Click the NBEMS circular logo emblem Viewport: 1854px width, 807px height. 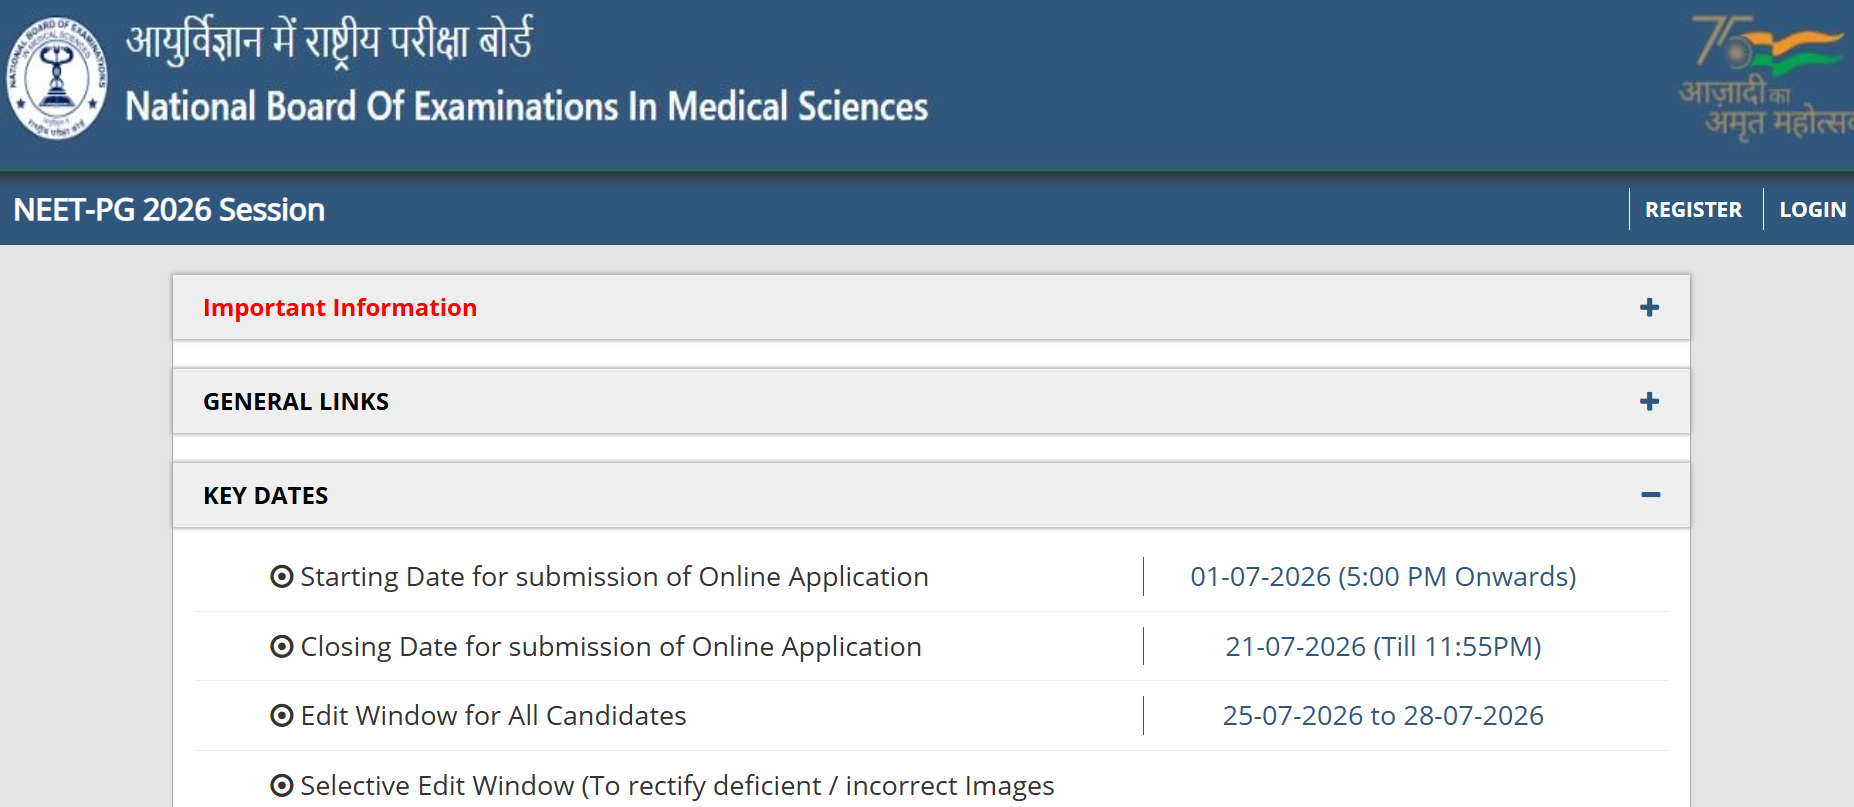point(57,78)
